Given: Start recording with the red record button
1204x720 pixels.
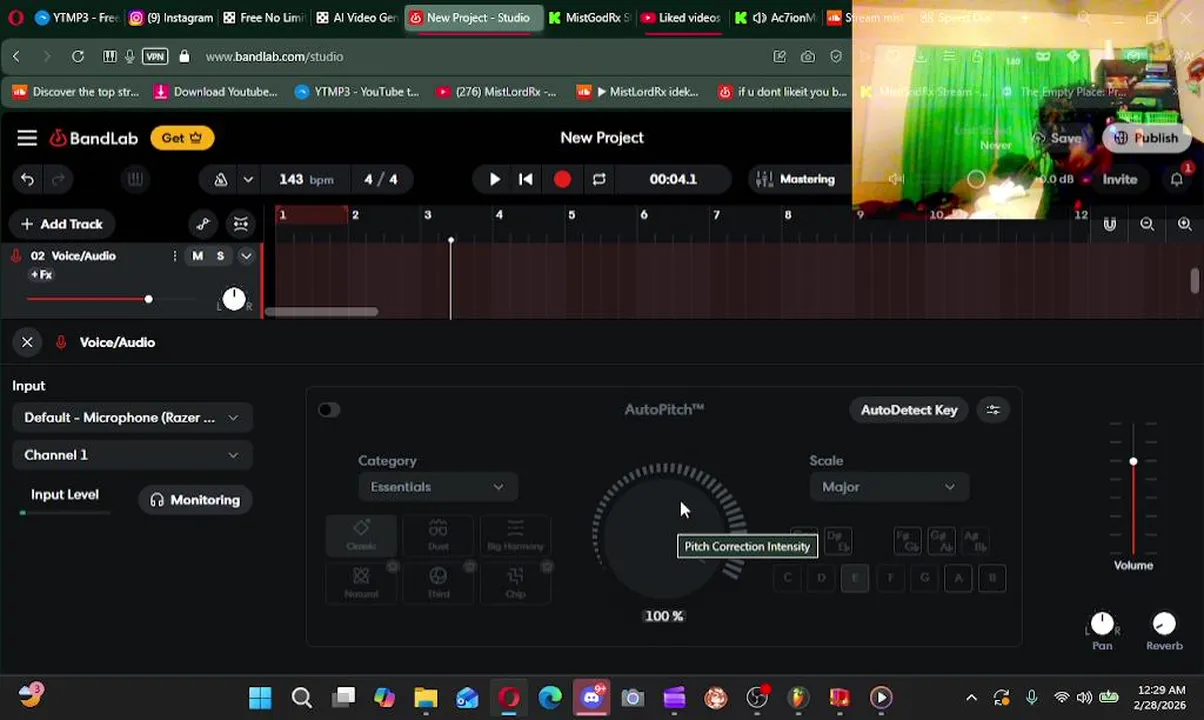Looking at the screenshot, I should click(x=562, y=179).
